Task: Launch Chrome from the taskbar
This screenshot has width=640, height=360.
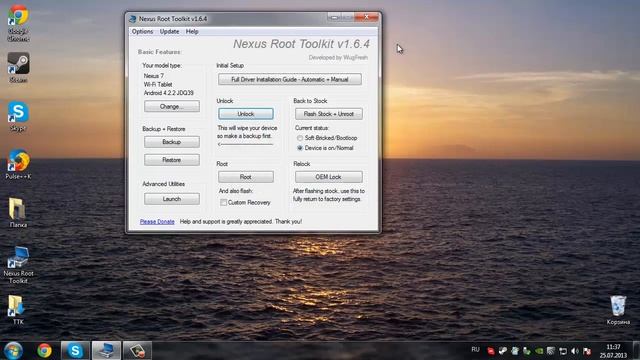Action: pos(44,351)
